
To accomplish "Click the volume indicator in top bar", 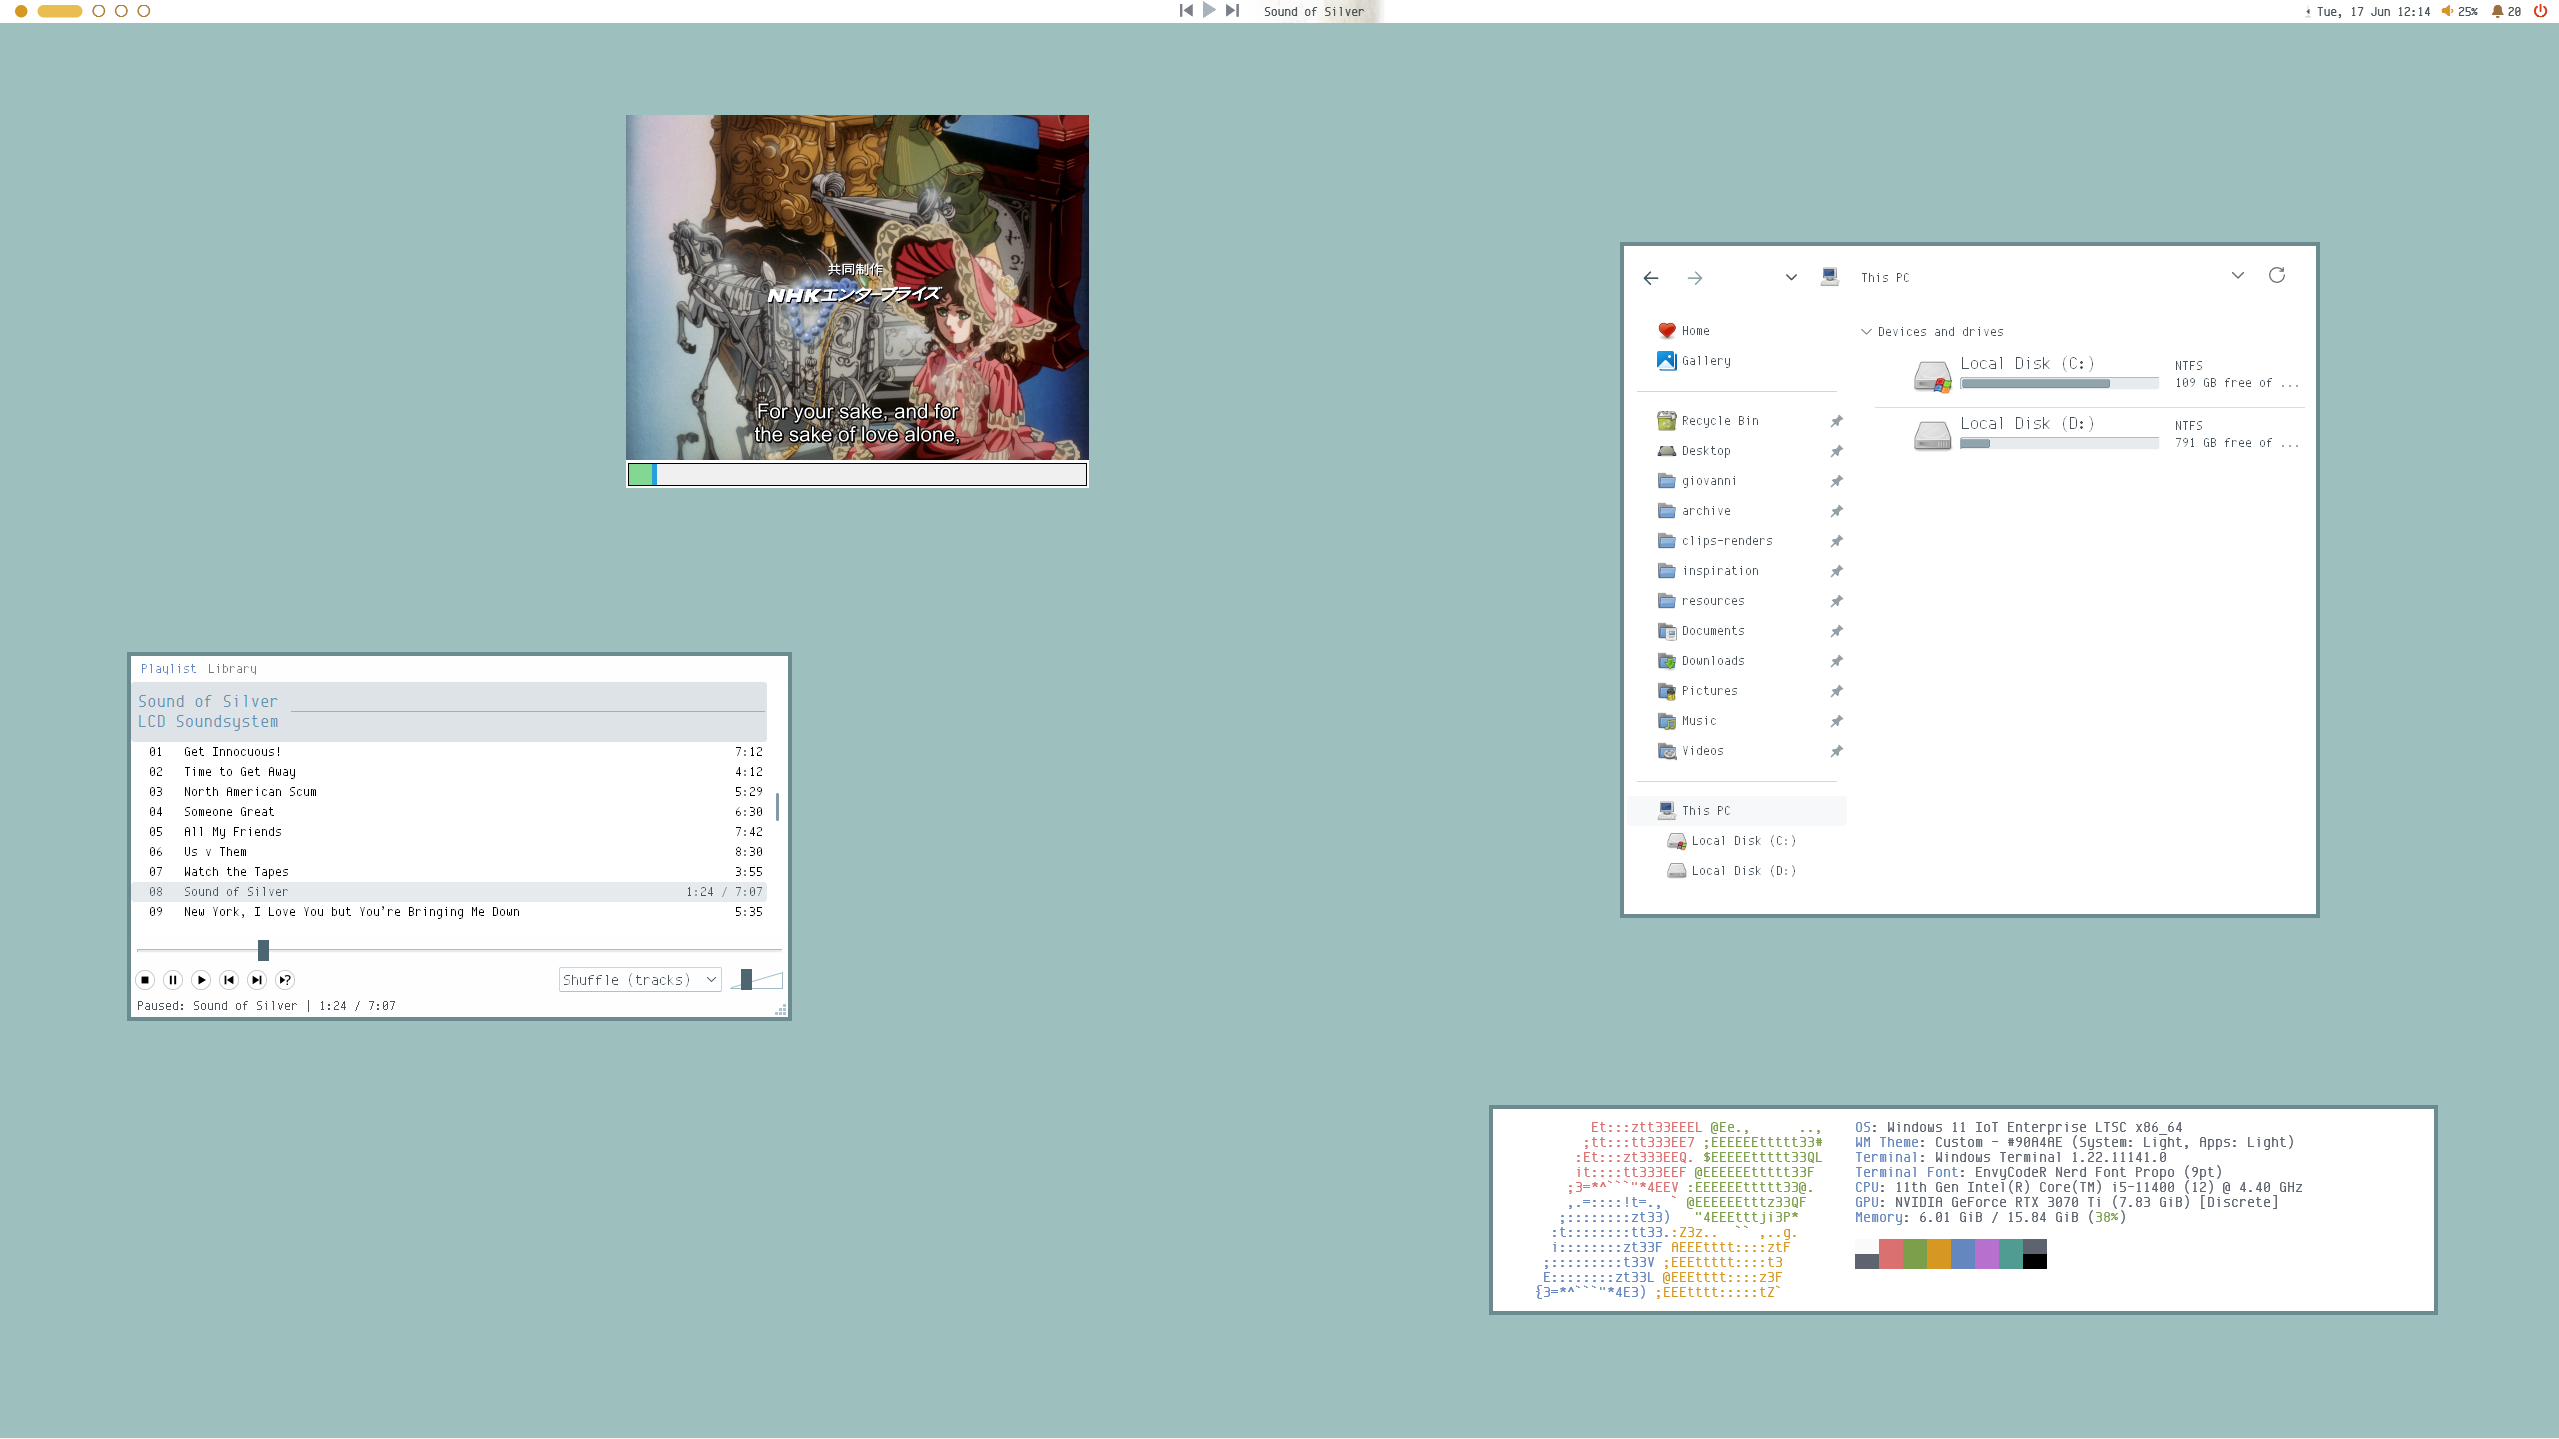I will tap(2459, 11).
